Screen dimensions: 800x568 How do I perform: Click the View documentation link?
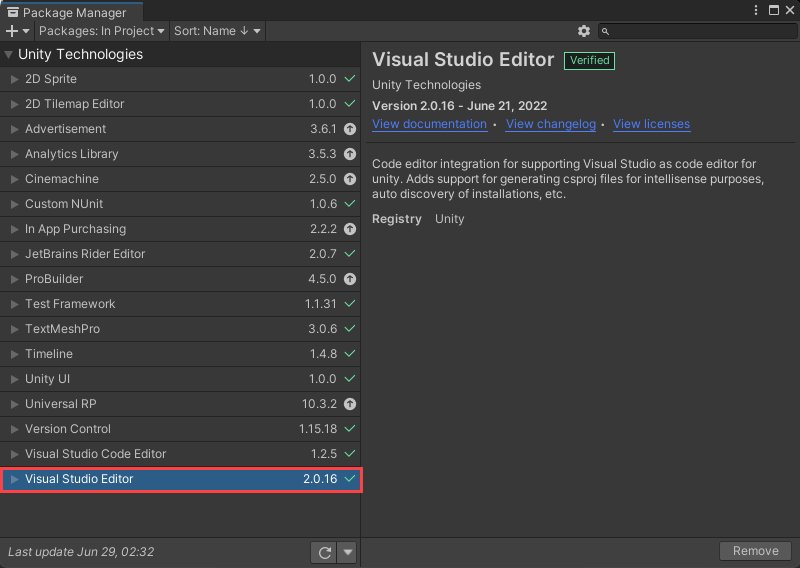pos(429,124)
